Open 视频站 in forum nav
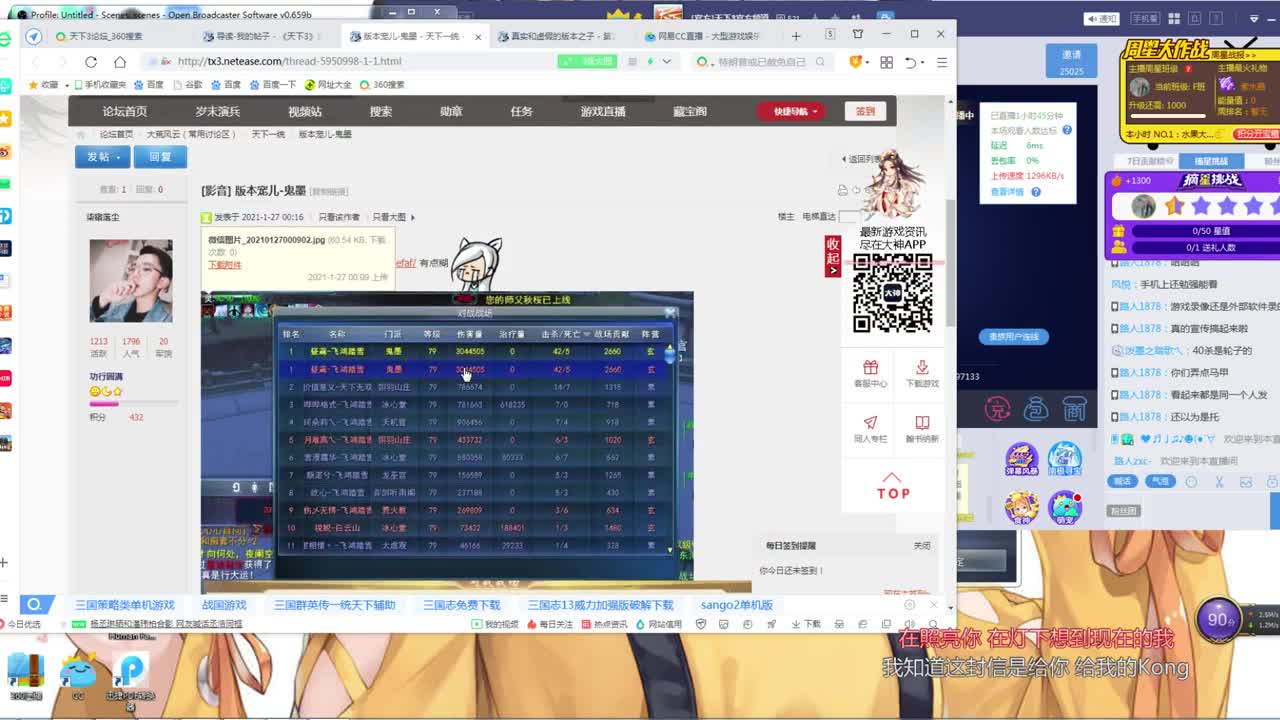 coord(305,111)
